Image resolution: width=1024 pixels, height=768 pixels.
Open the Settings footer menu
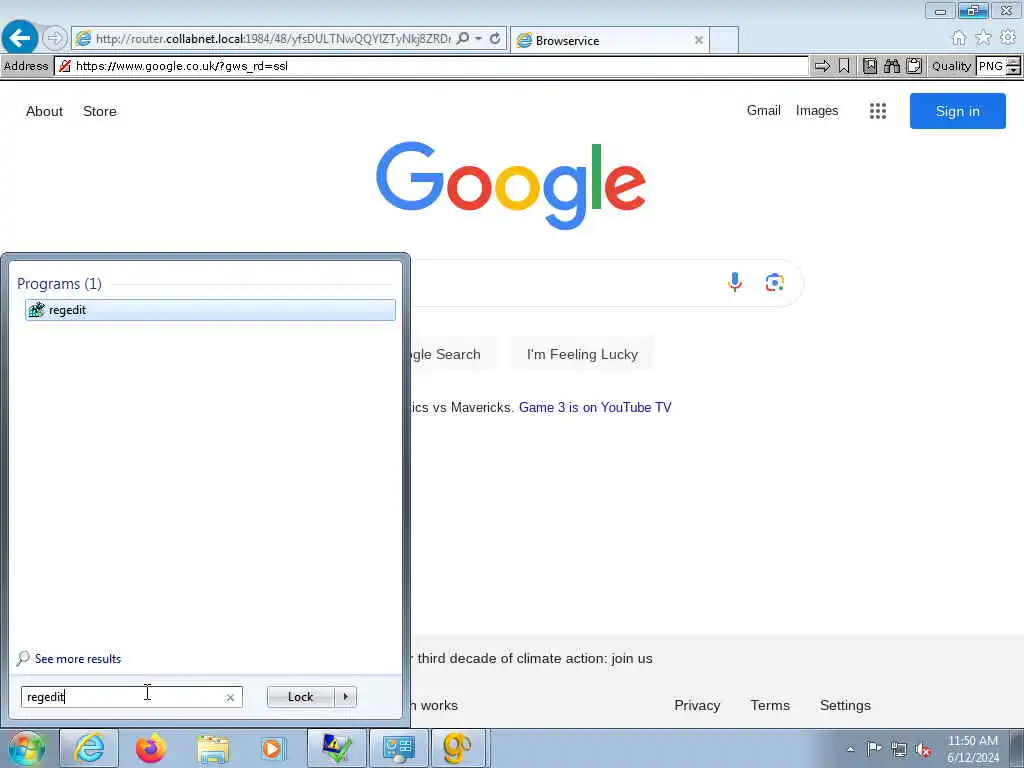[845, 705]
